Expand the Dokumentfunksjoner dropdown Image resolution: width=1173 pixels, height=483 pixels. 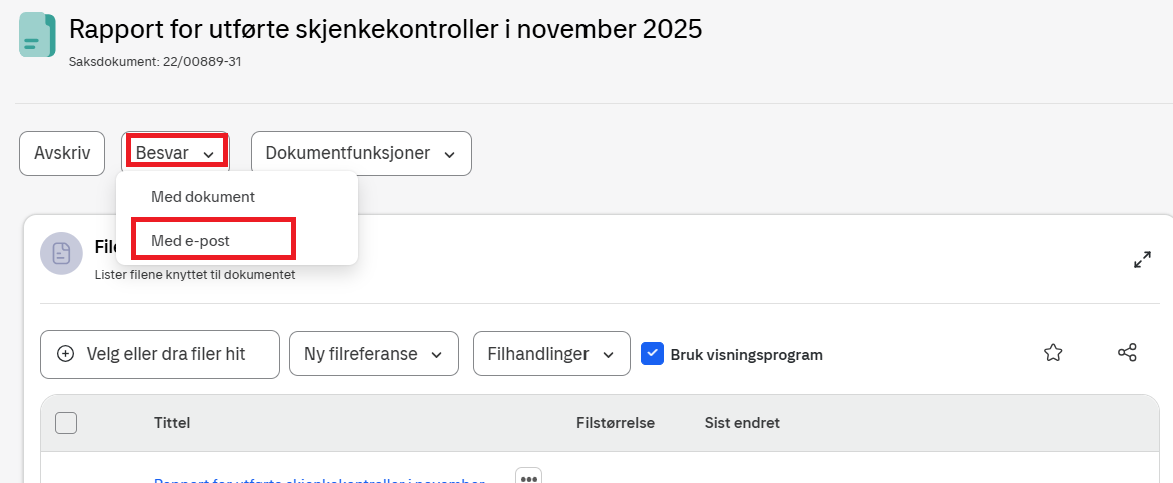360,153
